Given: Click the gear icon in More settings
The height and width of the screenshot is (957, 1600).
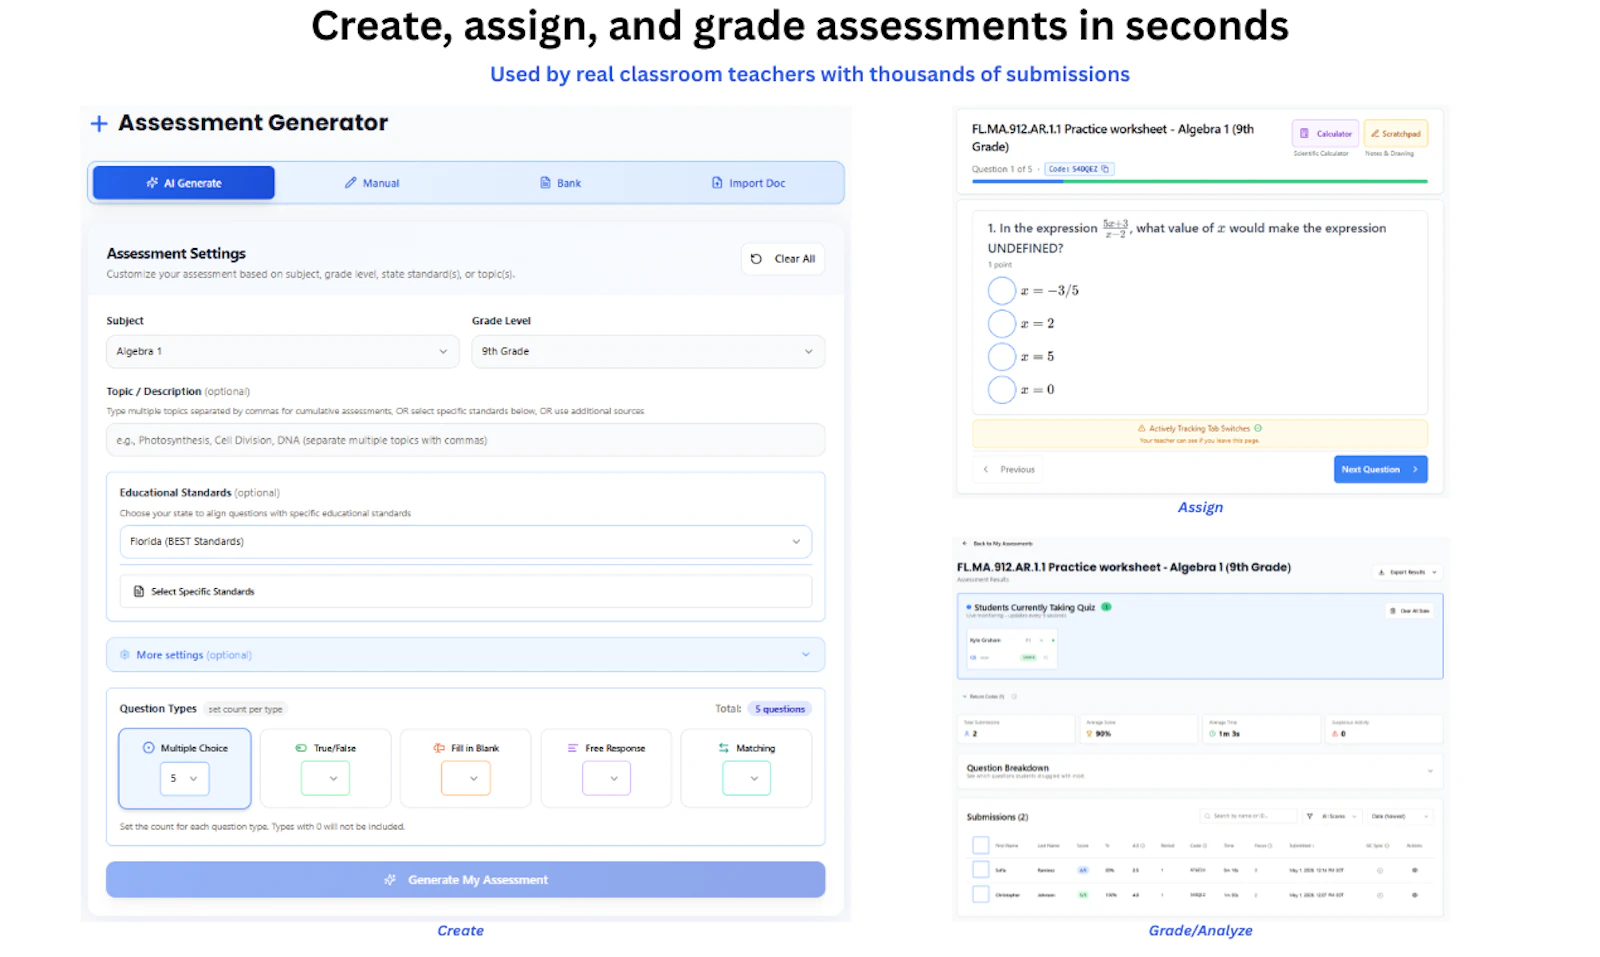Looking at the screenshot, I should tap(125, 655).
